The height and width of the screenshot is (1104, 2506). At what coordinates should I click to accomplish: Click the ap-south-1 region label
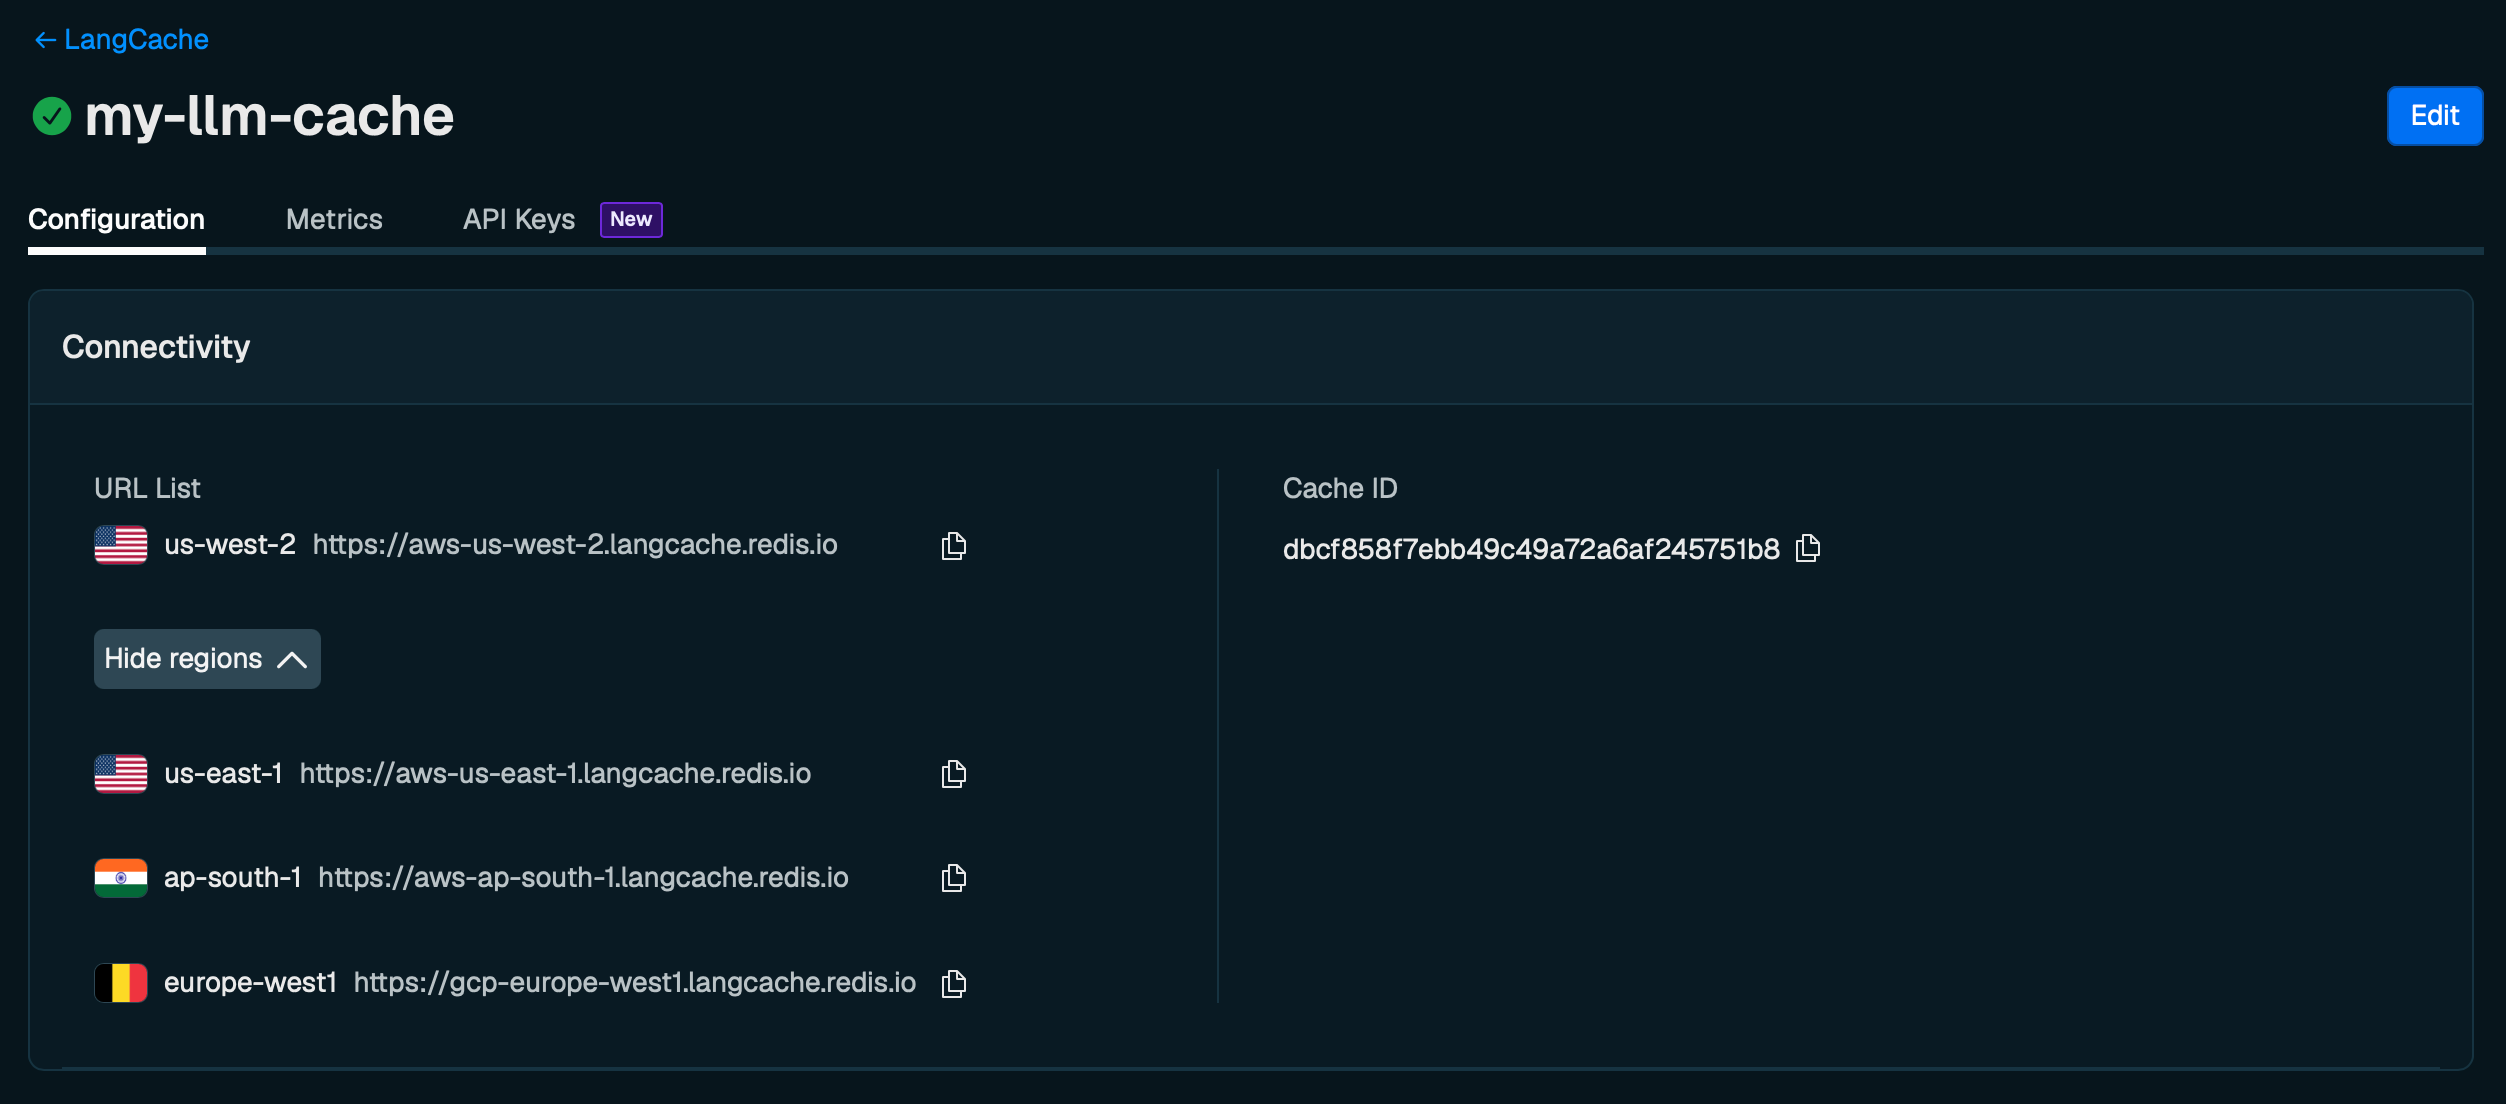[232, 878]
